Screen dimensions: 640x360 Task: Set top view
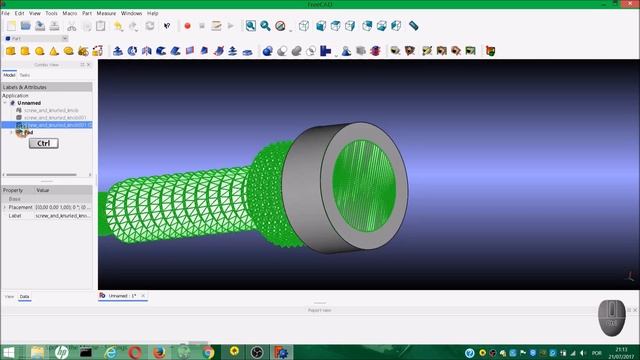(x=336, y=26)
